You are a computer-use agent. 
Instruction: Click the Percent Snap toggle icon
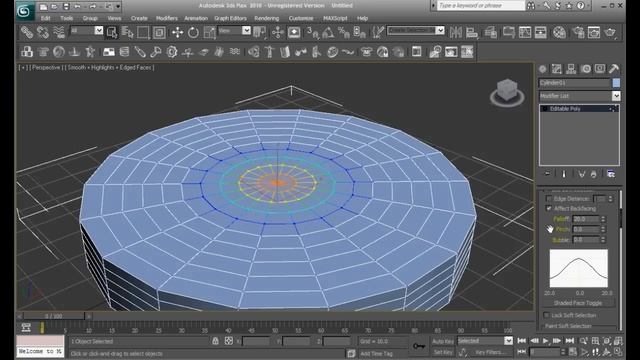pos(344,32)
